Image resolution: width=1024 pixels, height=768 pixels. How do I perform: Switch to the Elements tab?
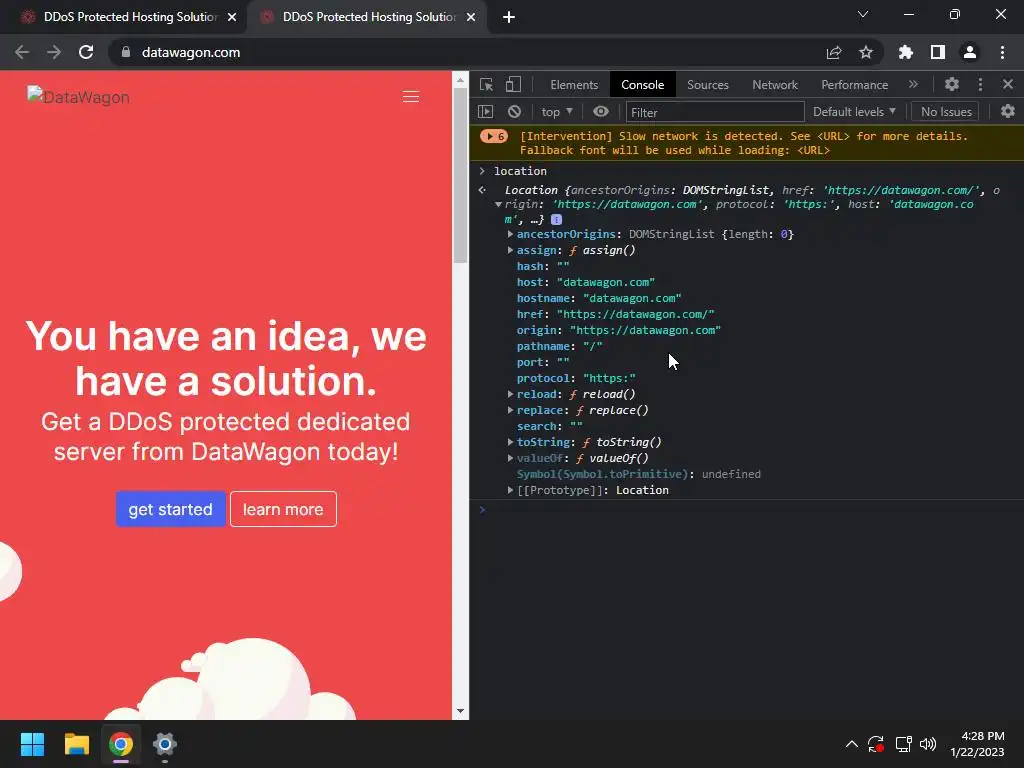click(x=574, y=85)
